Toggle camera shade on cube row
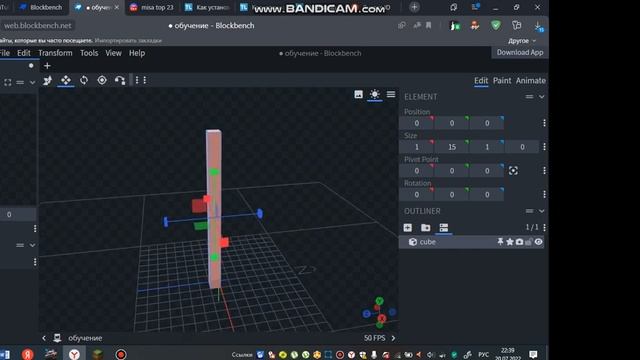 (x=519, y=242)
